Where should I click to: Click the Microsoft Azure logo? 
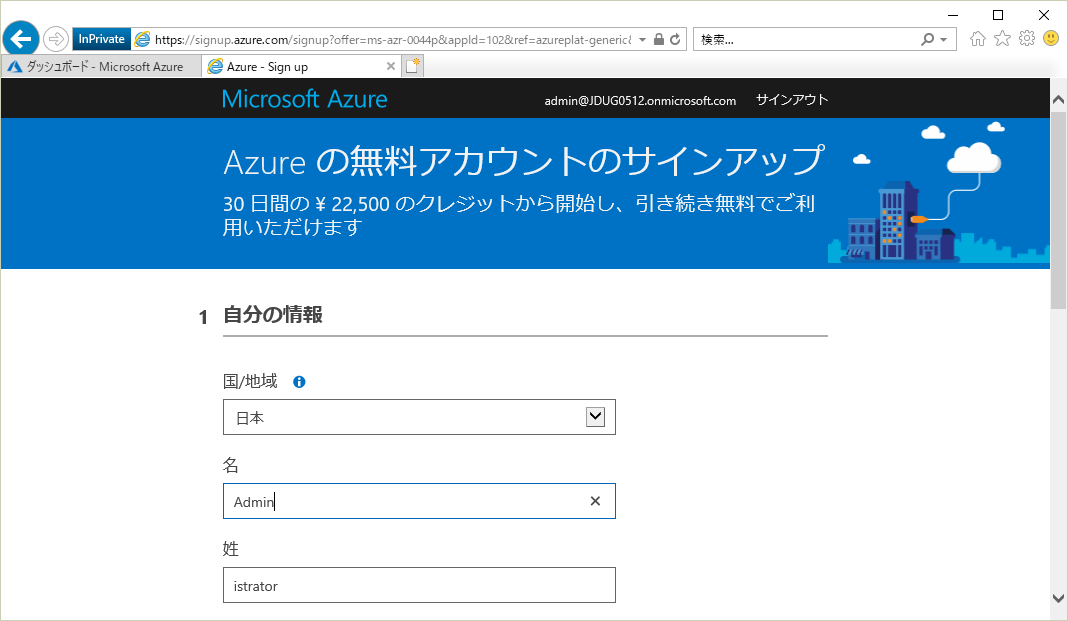(304, 99)
